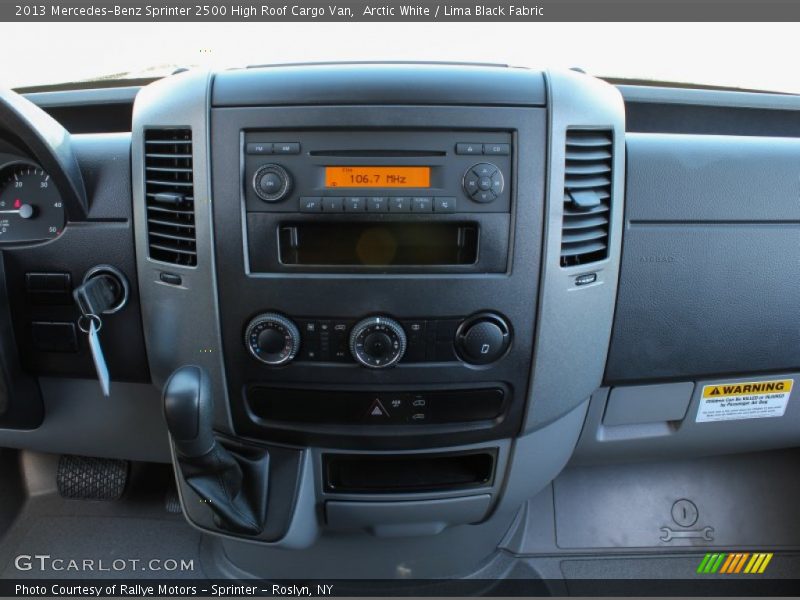Click the left air vent adjuster tab
Screen dimensions: 800x600
168,198
